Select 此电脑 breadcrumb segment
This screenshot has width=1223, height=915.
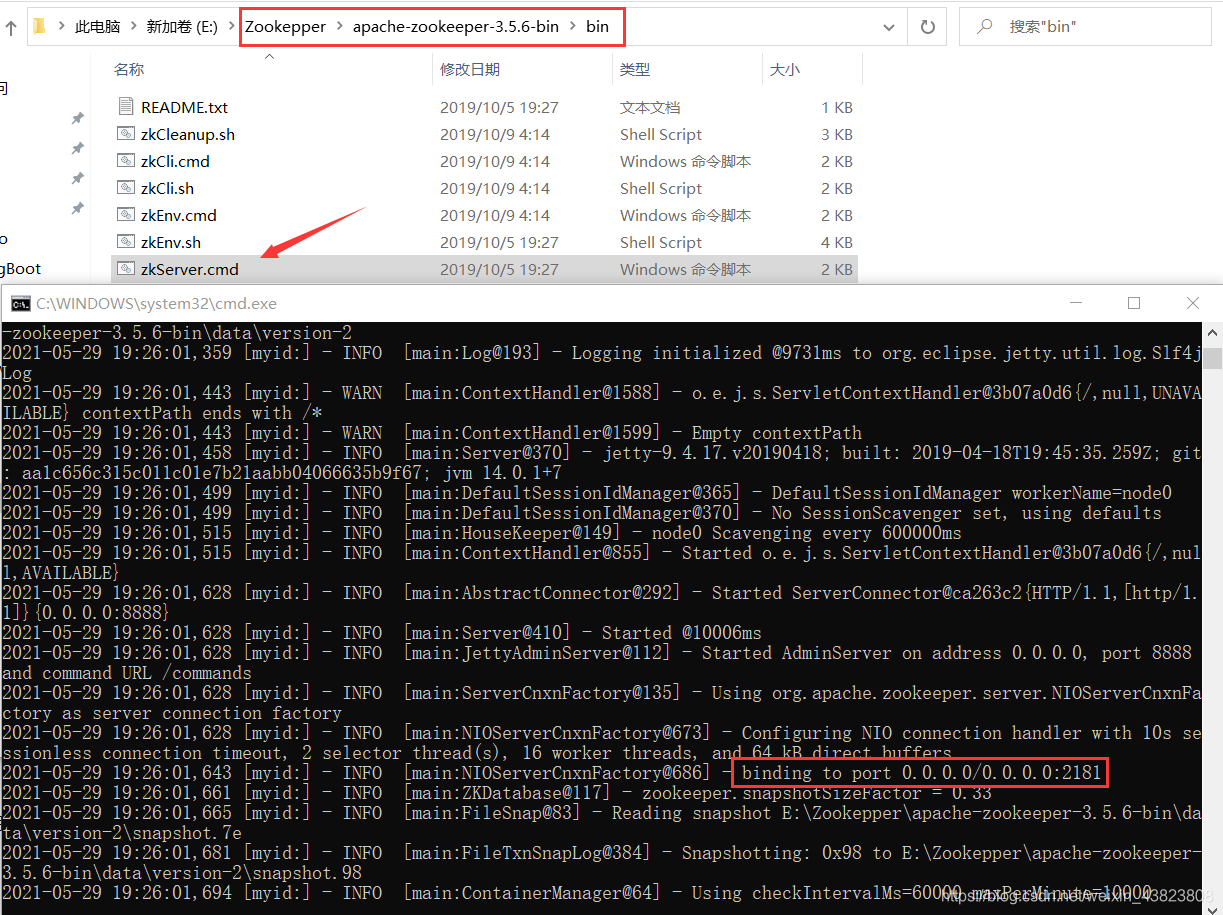(97, 27)
